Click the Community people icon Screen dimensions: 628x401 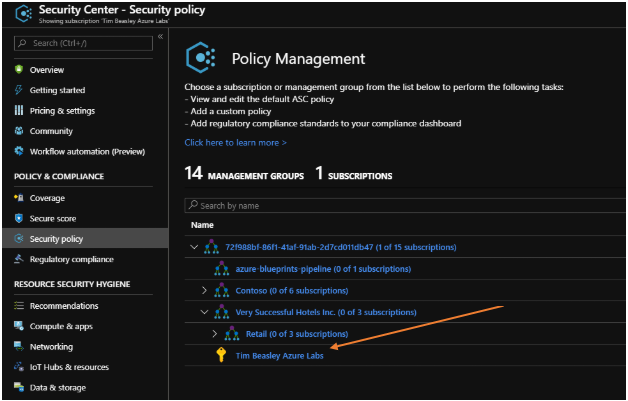pos(19,131)
